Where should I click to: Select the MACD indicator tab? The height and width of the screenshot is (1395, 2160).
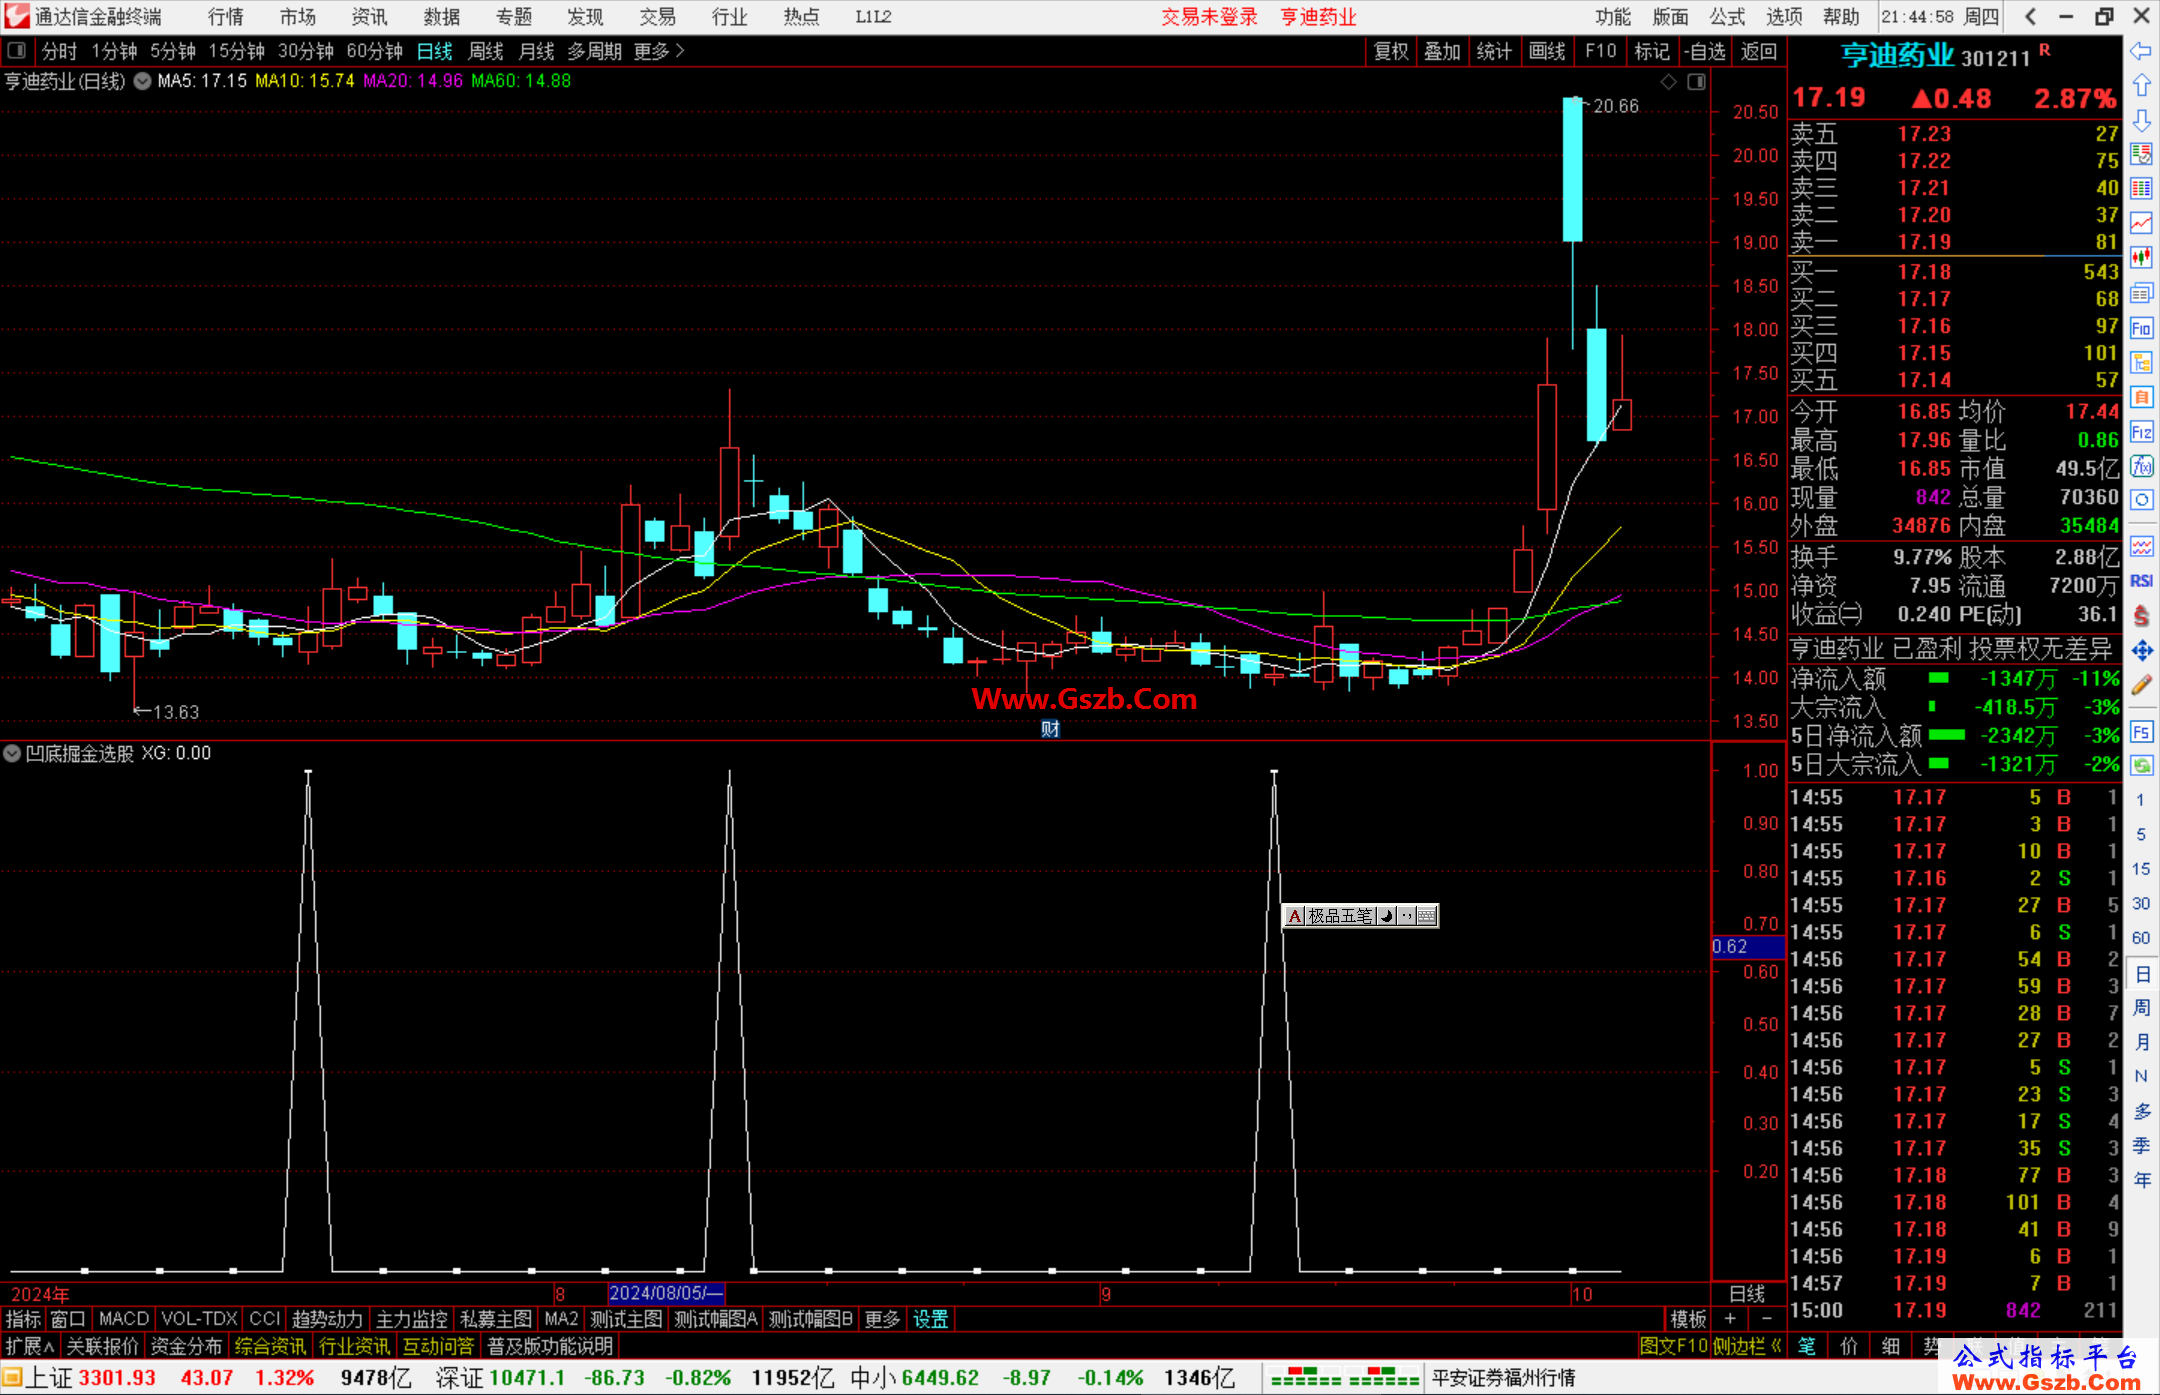point(124,1319)
